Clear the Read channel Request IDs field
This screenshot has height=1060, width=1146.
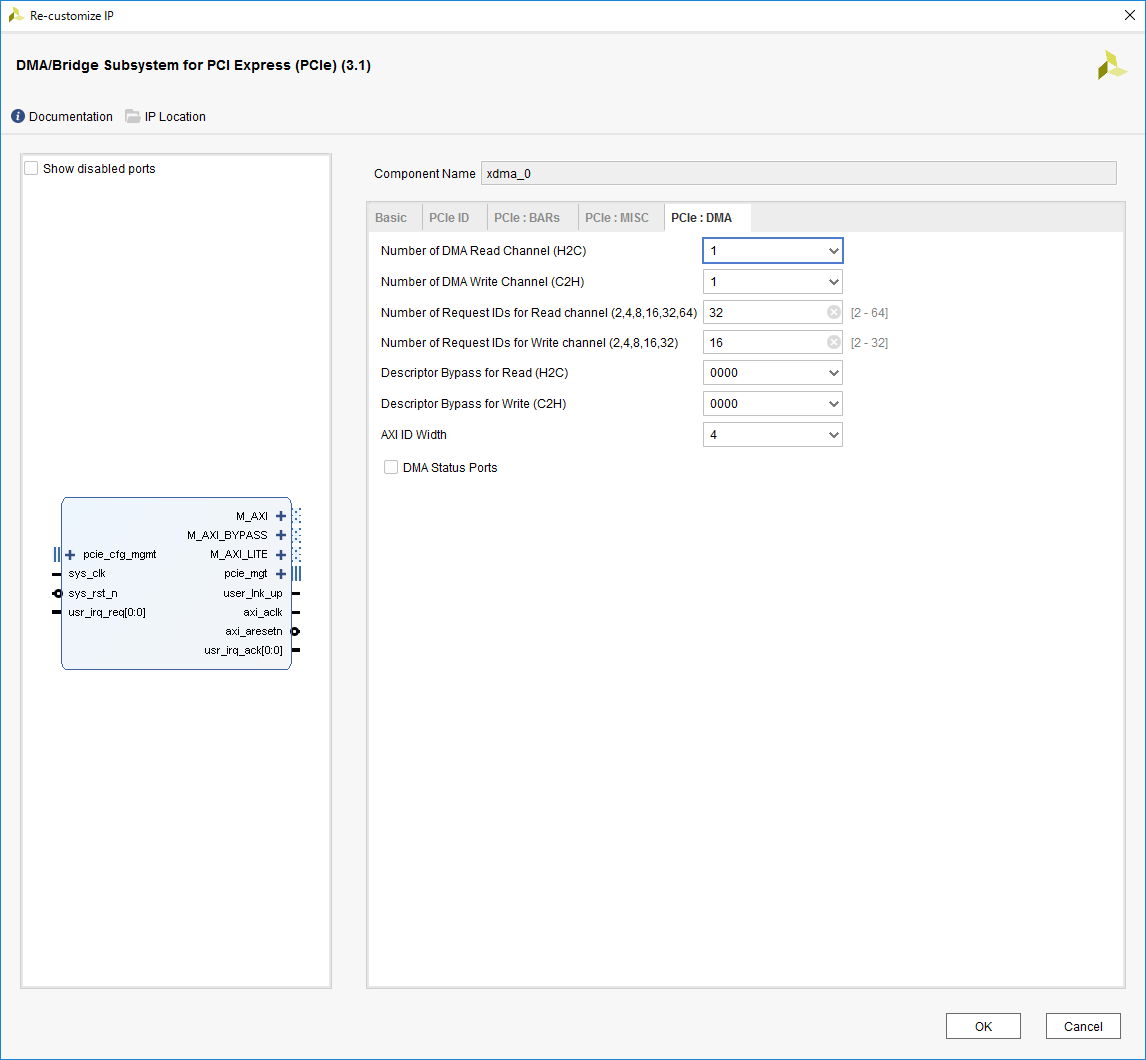[833, 312]
